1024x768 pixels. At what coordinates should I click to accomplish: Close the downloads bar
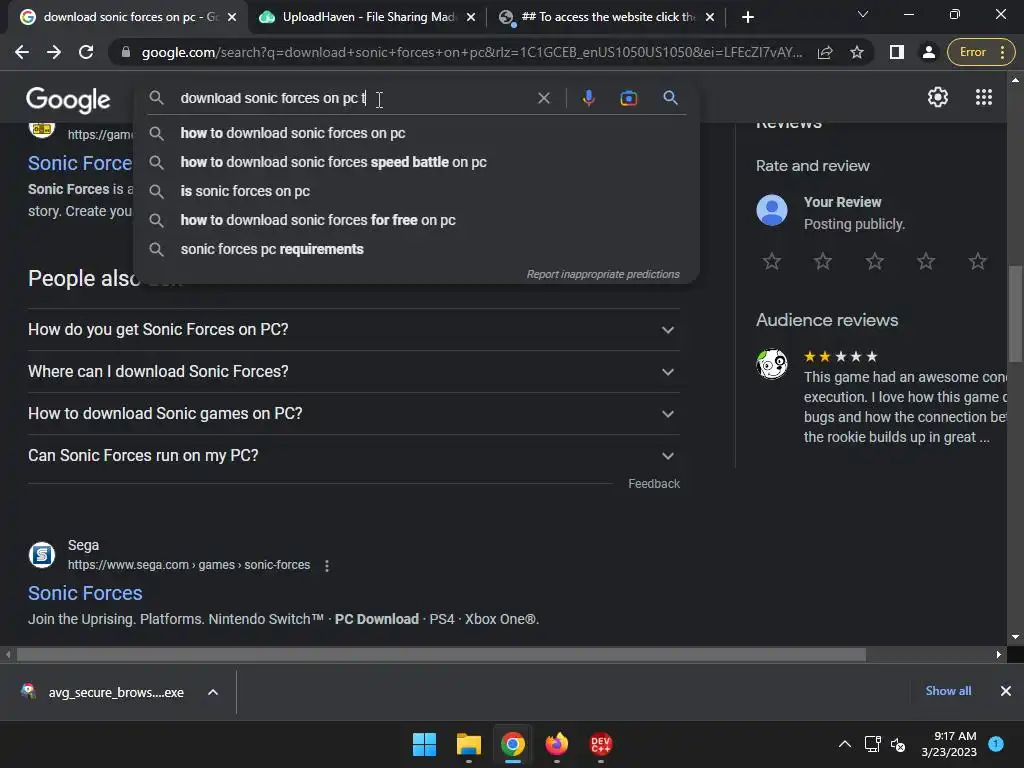pyautogui.click(x=1006, y=691)
